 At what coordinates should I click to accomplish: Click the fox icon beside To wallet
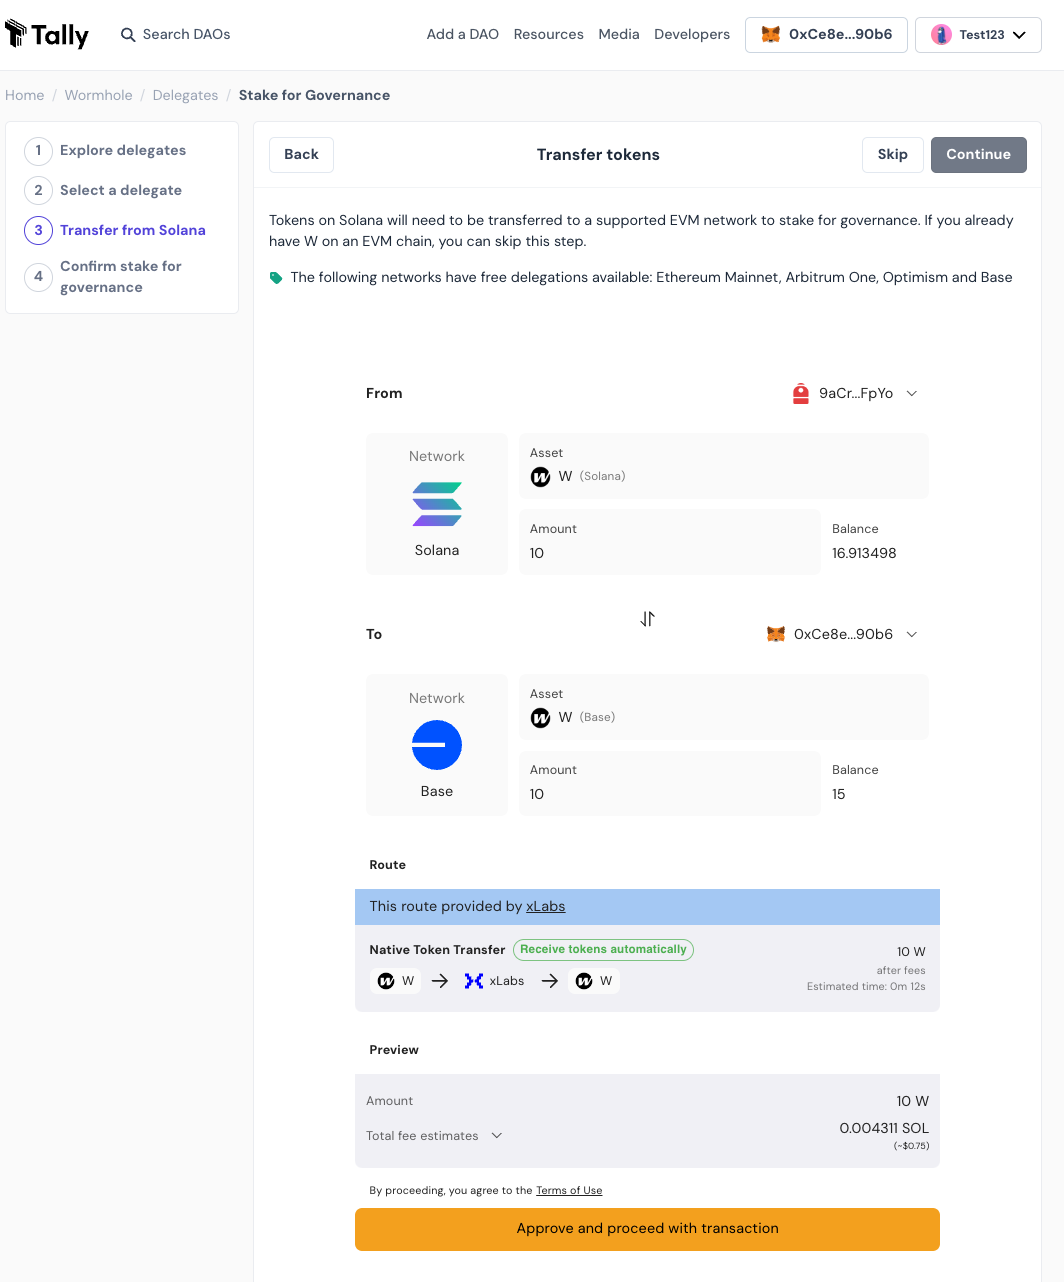click(776, 634)
